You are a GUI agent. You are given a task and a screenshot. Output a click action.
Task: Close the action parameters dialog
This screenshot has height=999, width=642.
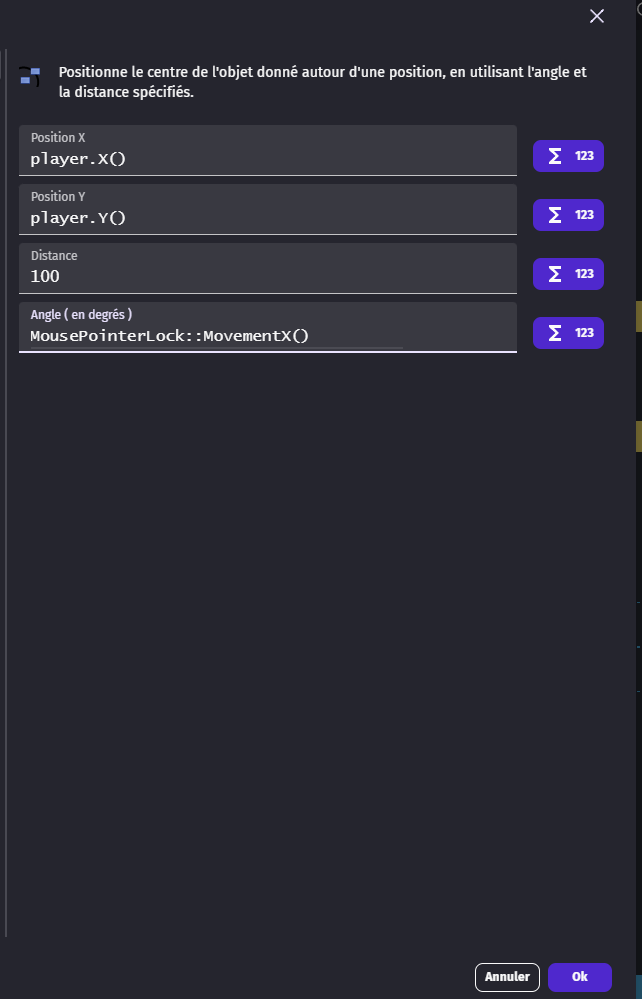tap(596, 17)
